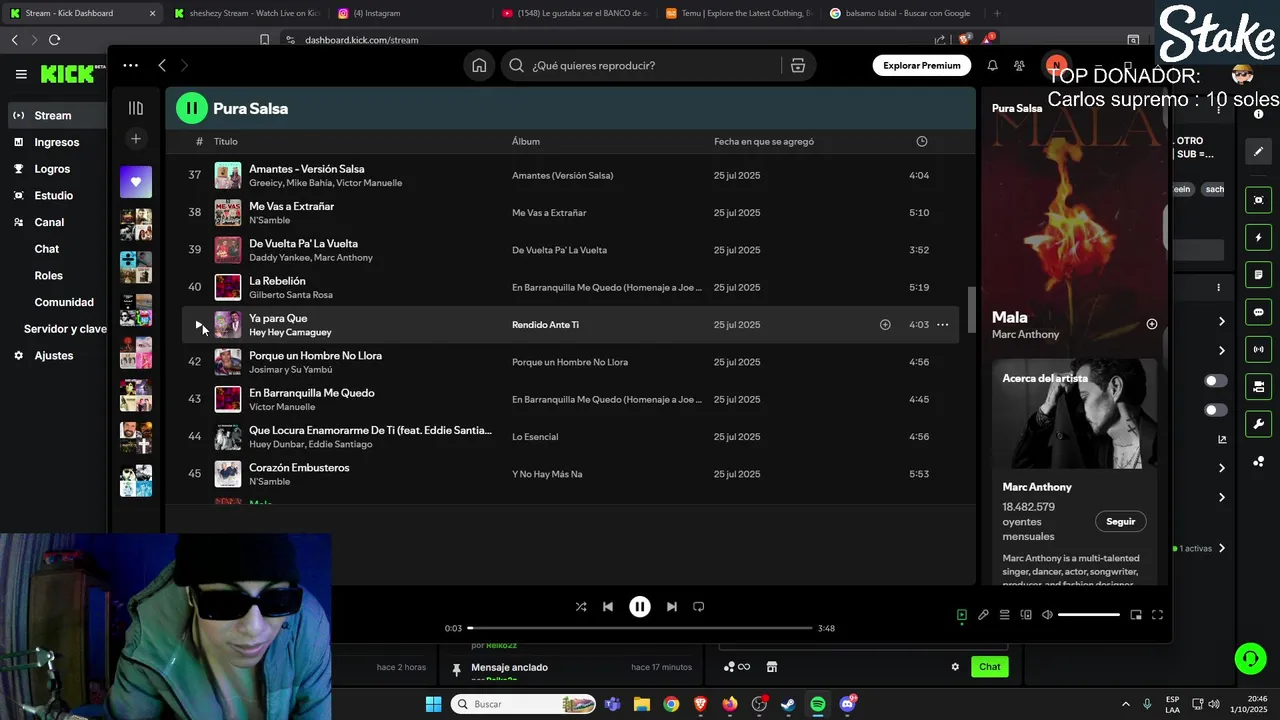
Task: Enter full screen in the Spotify player
Action: (x=1157, y=615)
